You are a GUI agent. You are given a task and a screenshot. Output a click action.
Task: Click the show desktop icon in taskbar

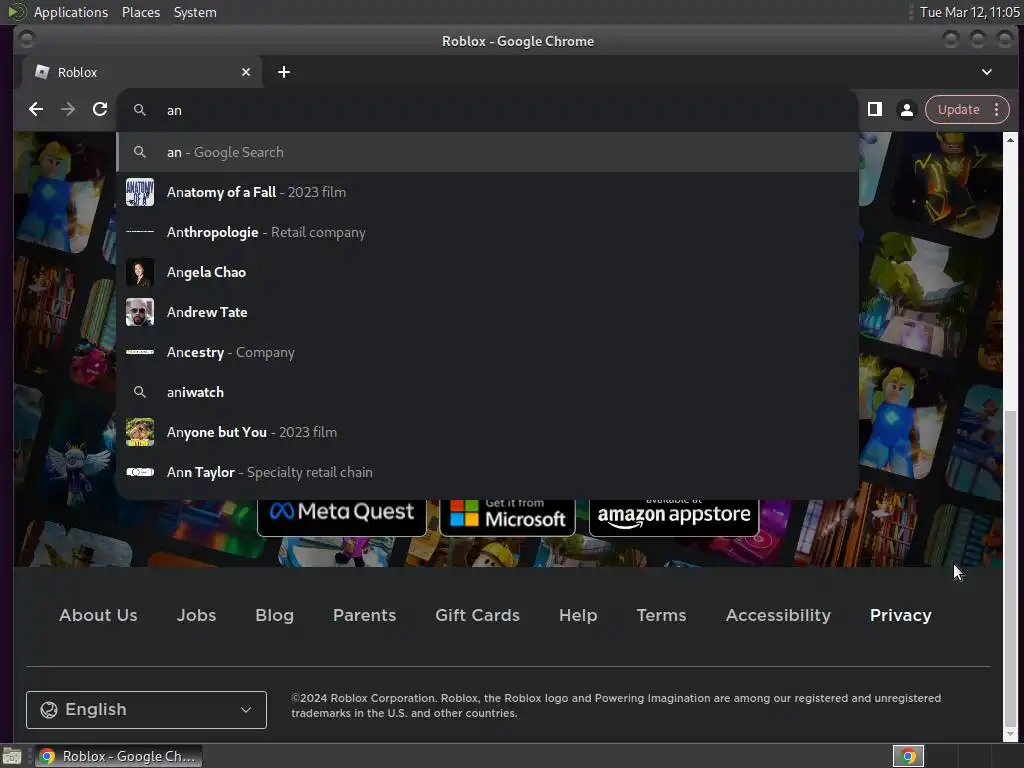tap(12, 756)
